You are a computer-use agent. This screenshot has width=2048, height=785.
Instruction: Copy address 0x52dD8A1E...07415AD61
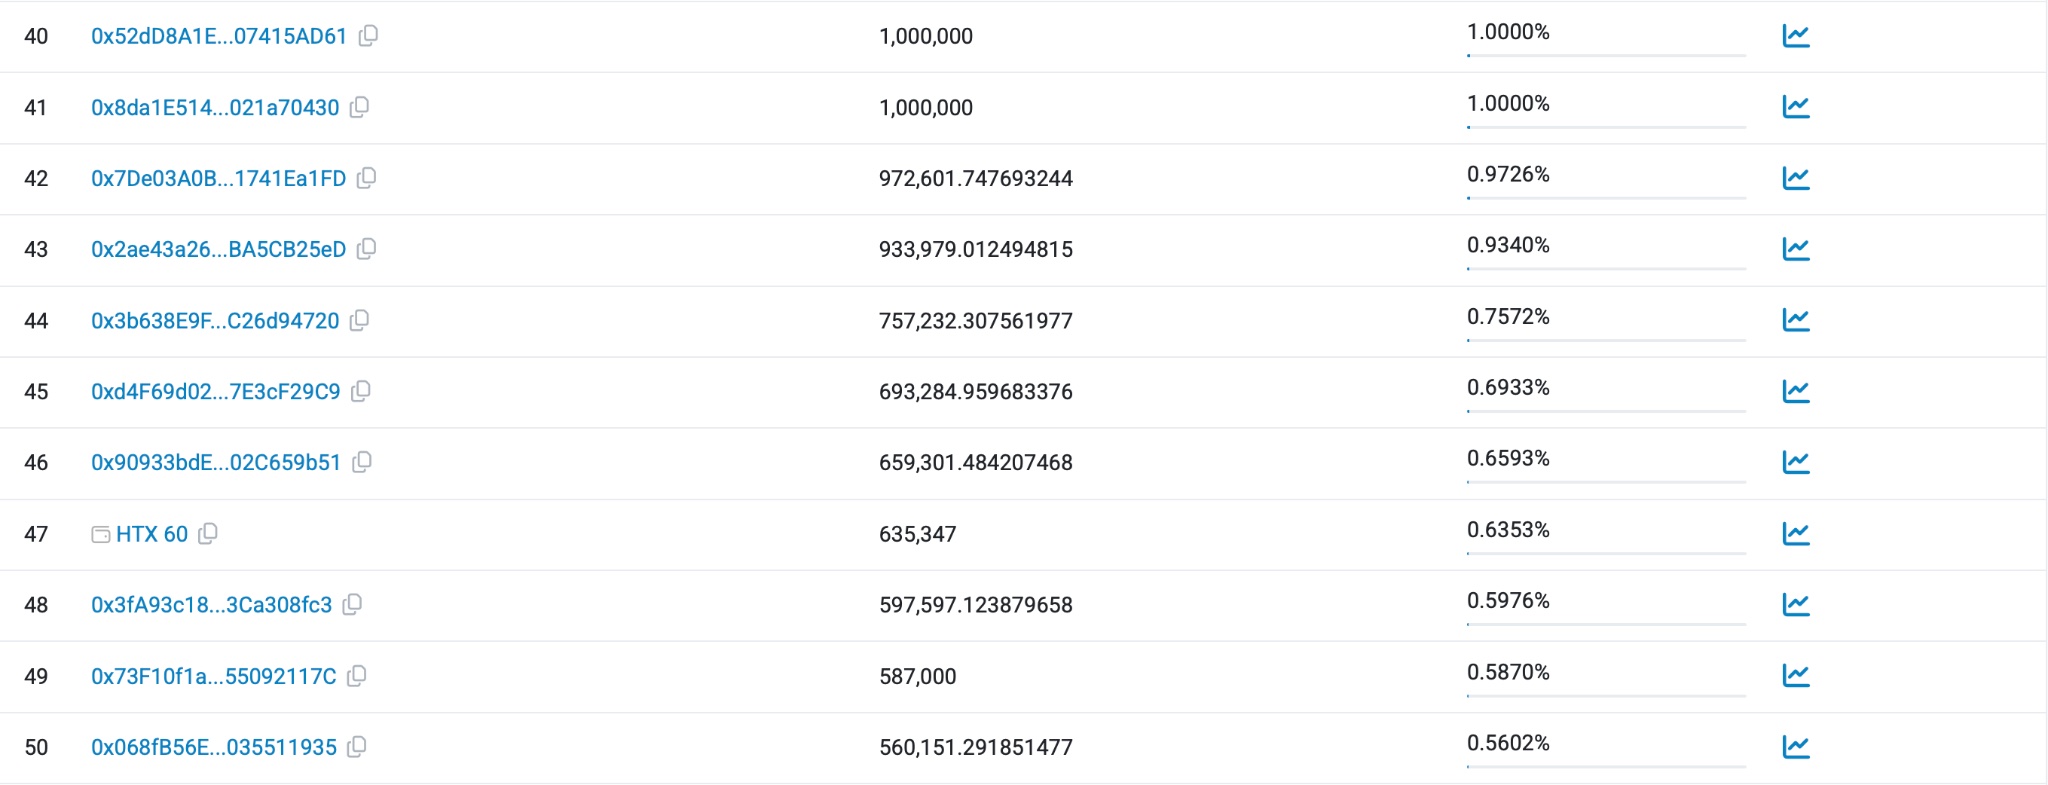(x=368, y=36)
